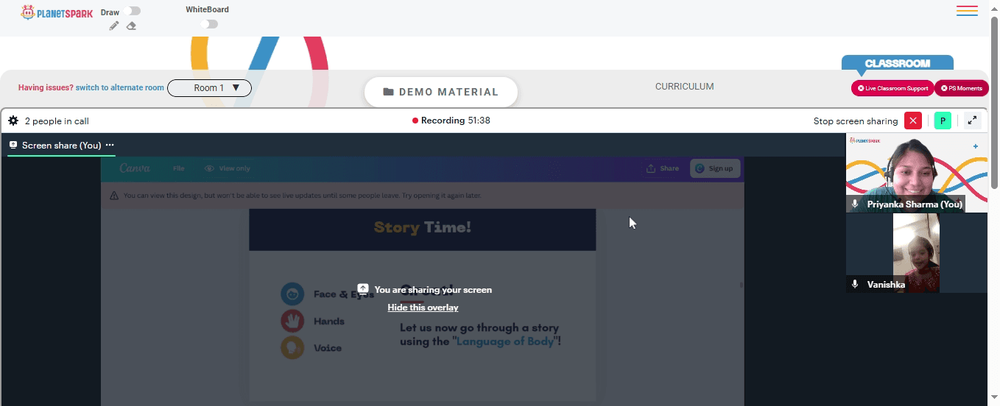Open the Canva File menu
Screen dimensions: 1000x406
(x=179, y=169)
